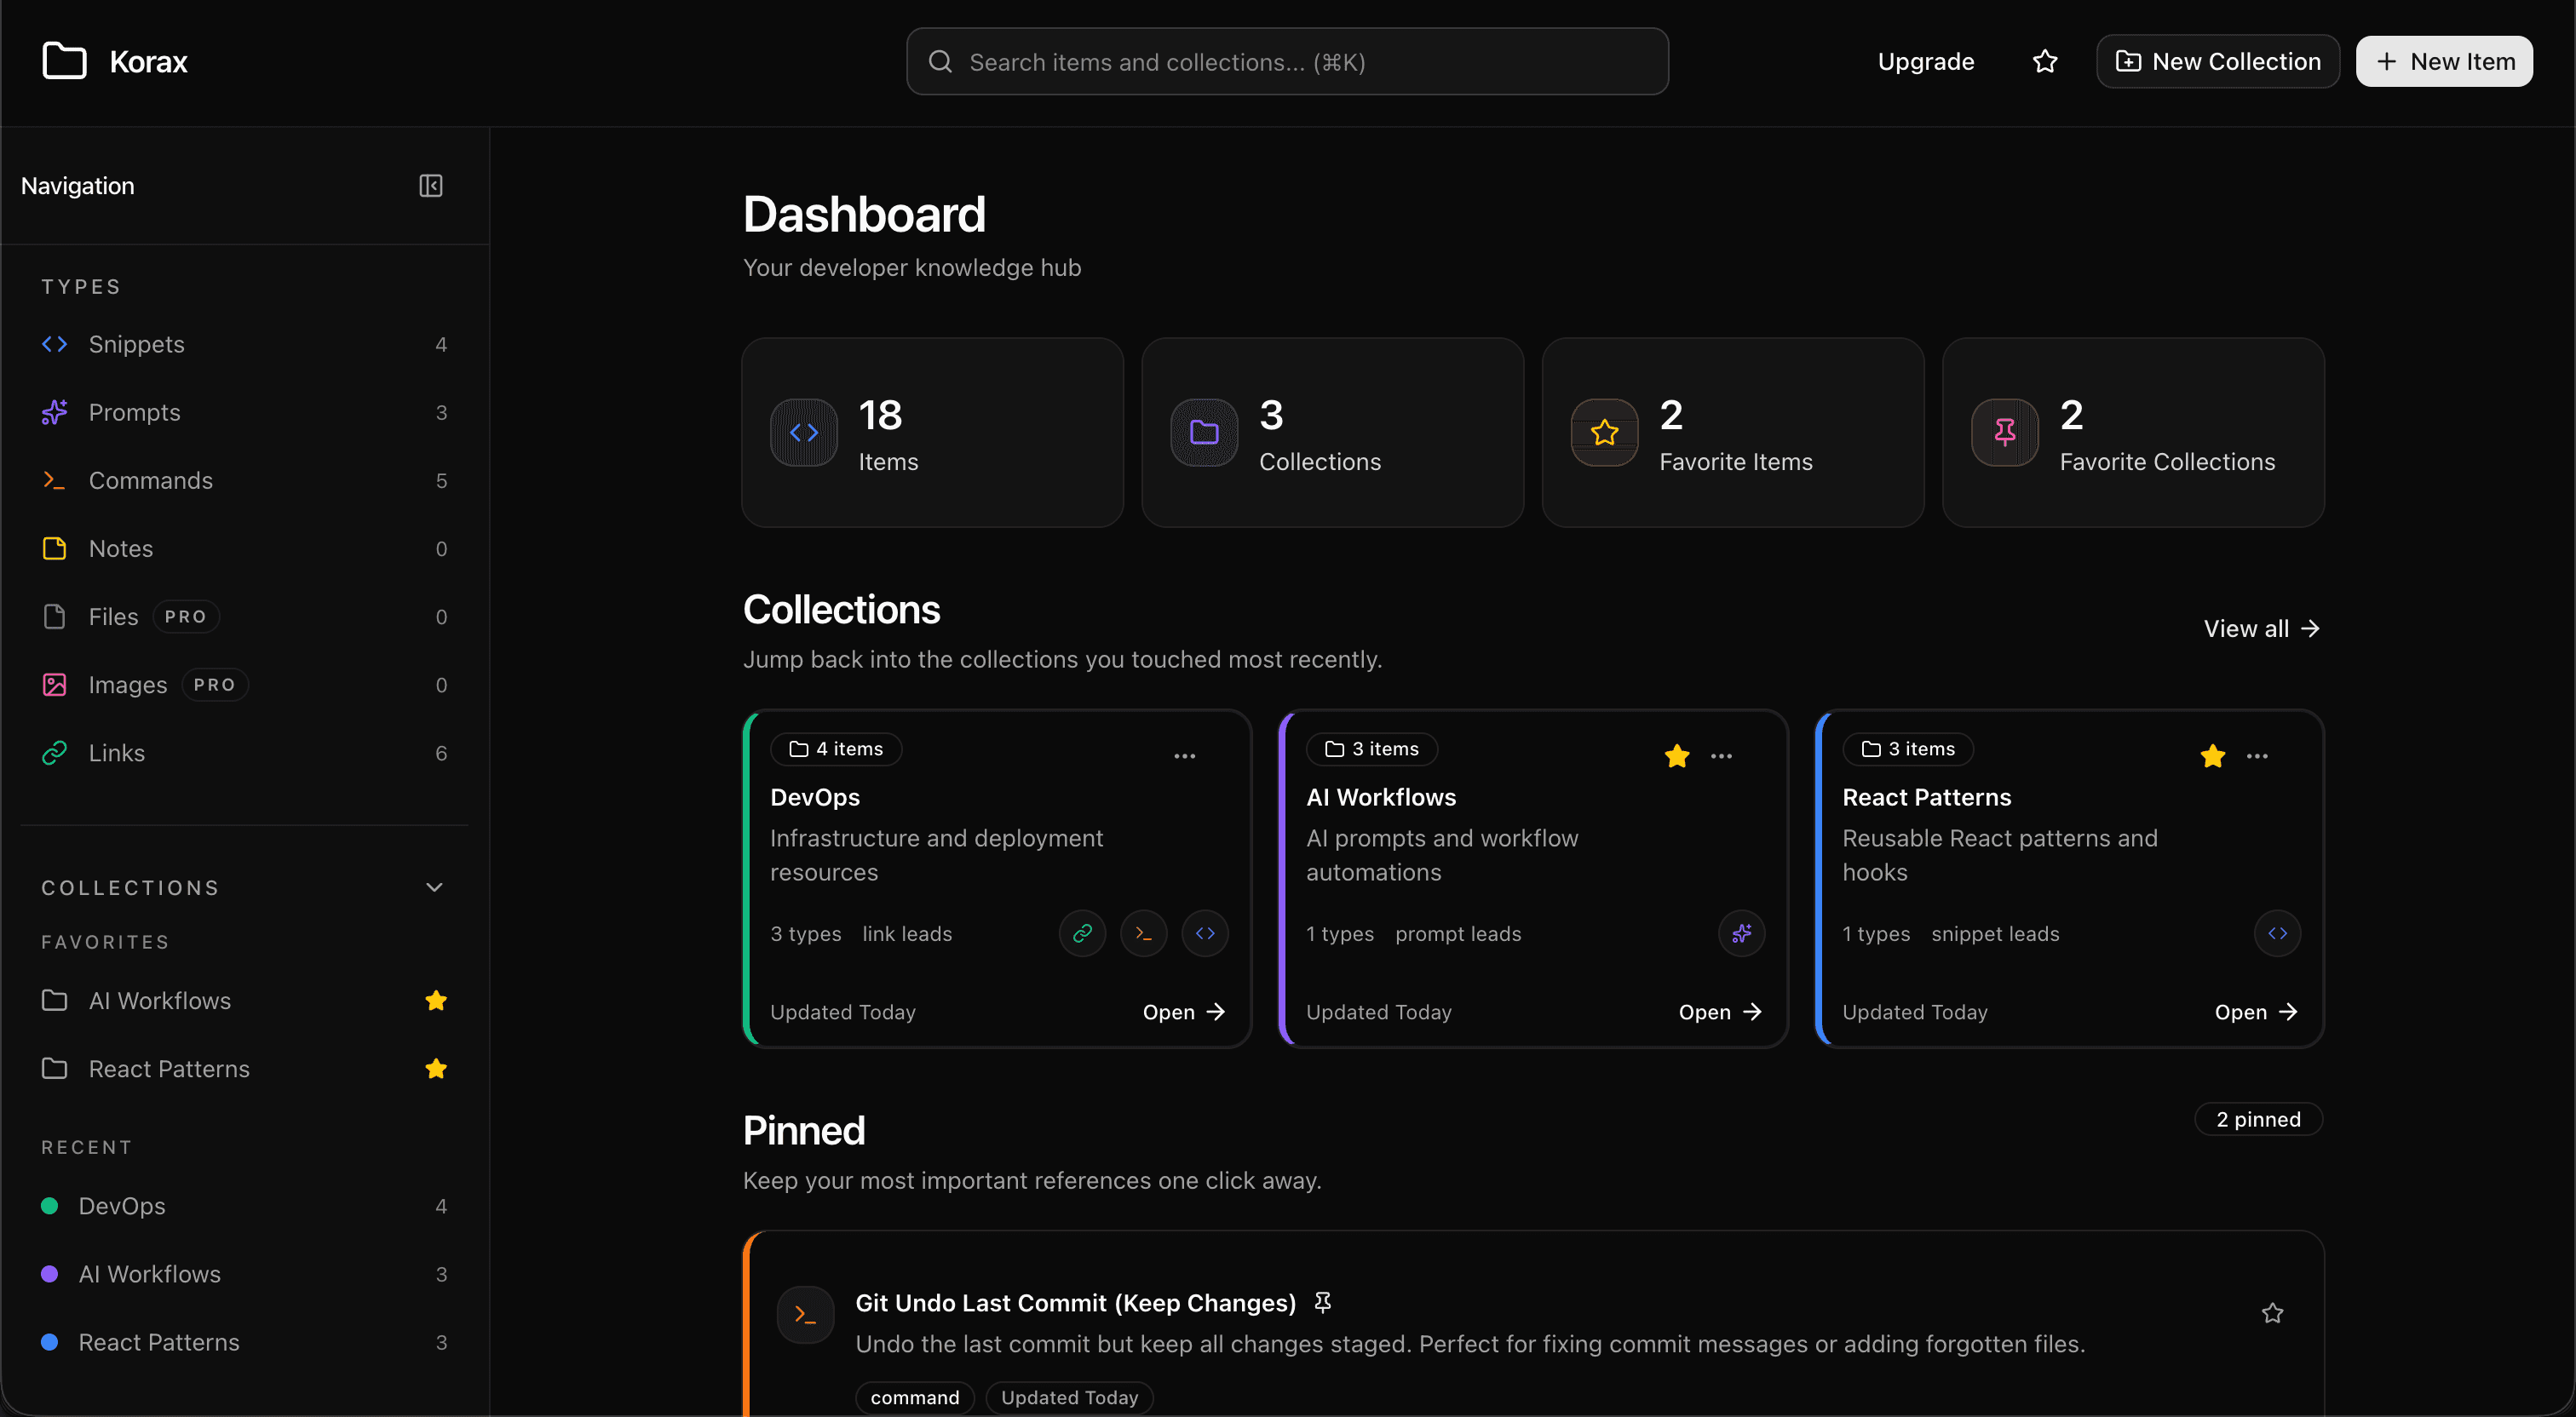Click the Links chain icon in sidebar
Screen dimensions: 2576x1417
tap(54, 752)
